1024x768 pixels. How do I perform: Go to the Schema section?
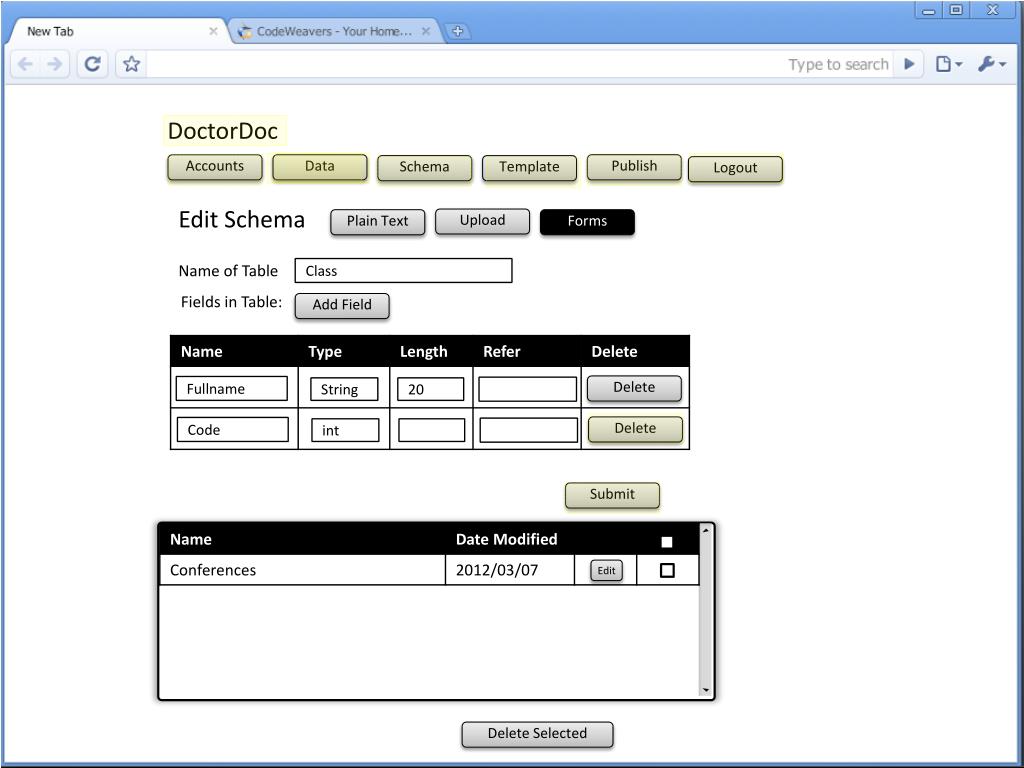(x=424, y=167)
